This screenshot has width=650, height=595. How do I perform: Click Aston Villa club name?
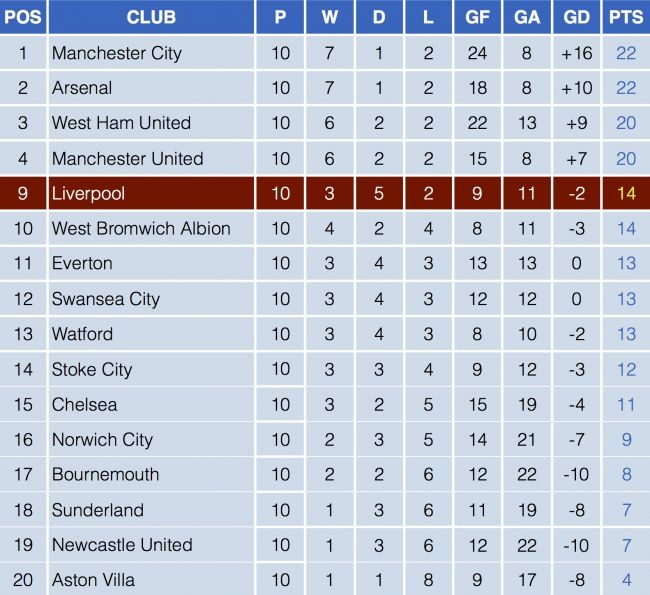point(93,580)
